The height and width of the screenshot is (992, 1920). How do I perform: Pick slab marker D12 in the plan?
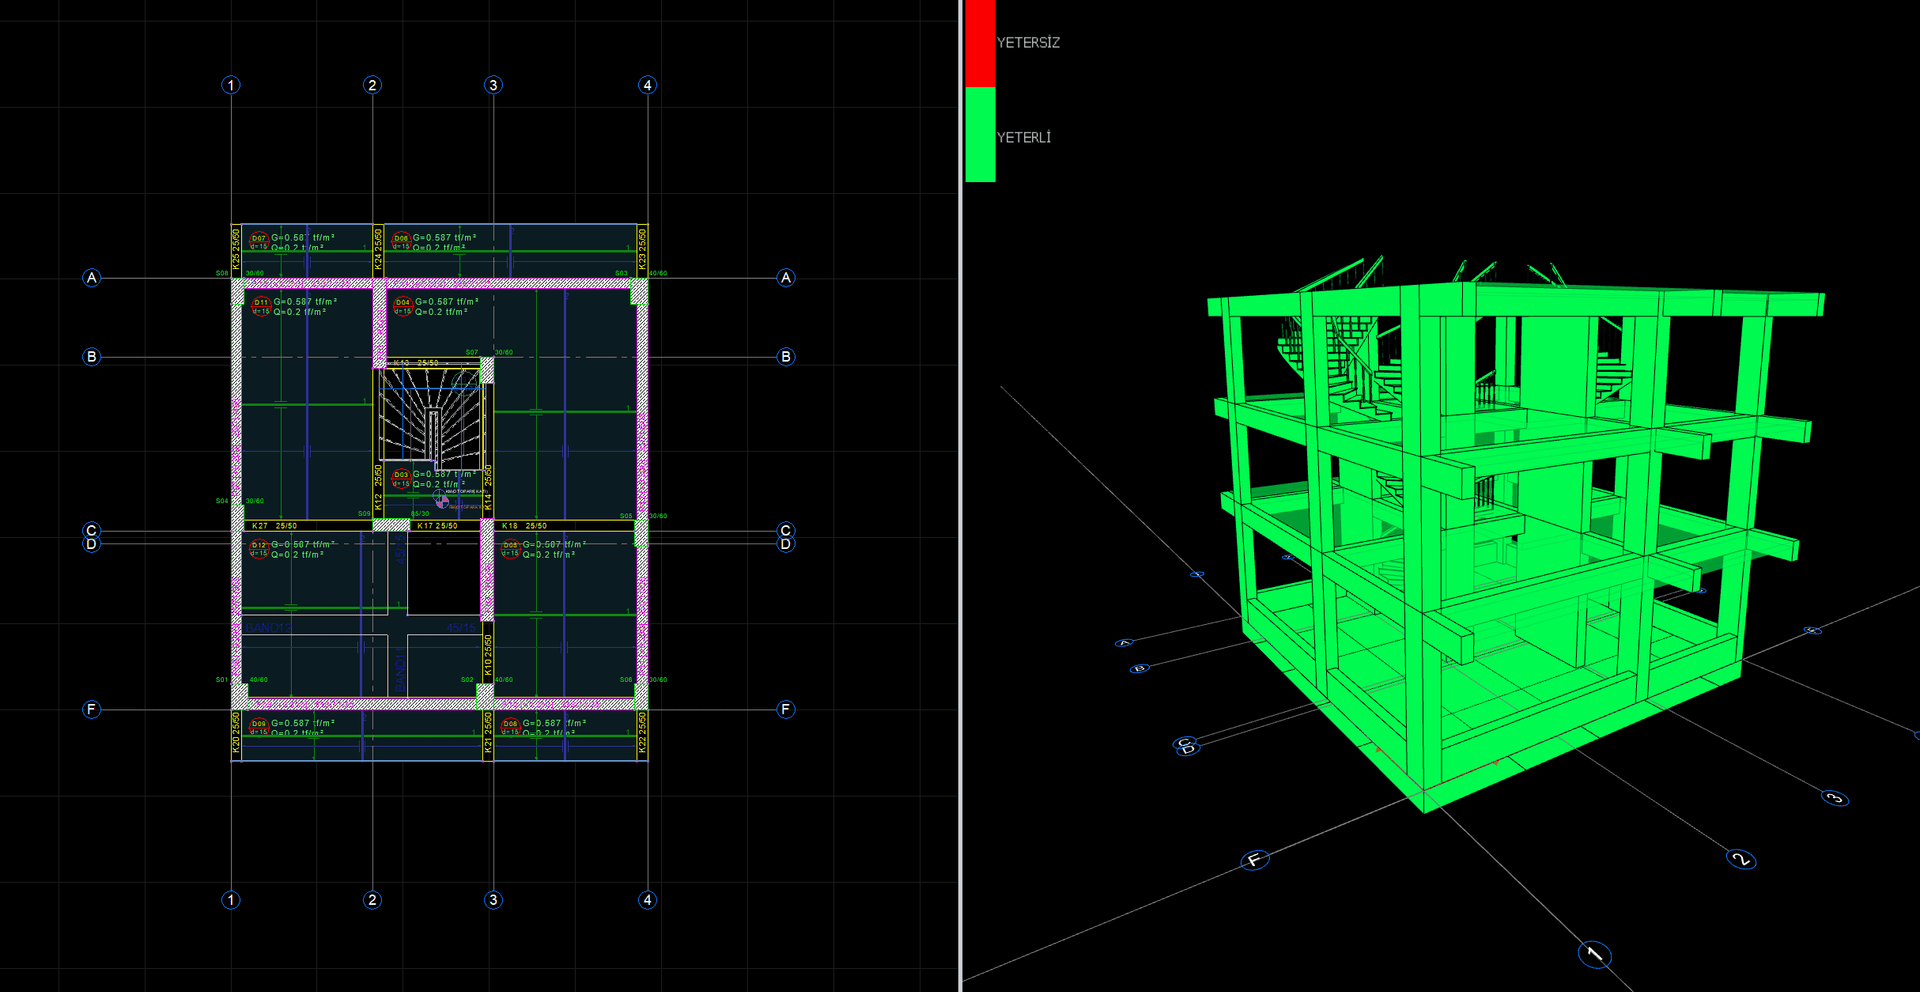[x=259, y=547]
